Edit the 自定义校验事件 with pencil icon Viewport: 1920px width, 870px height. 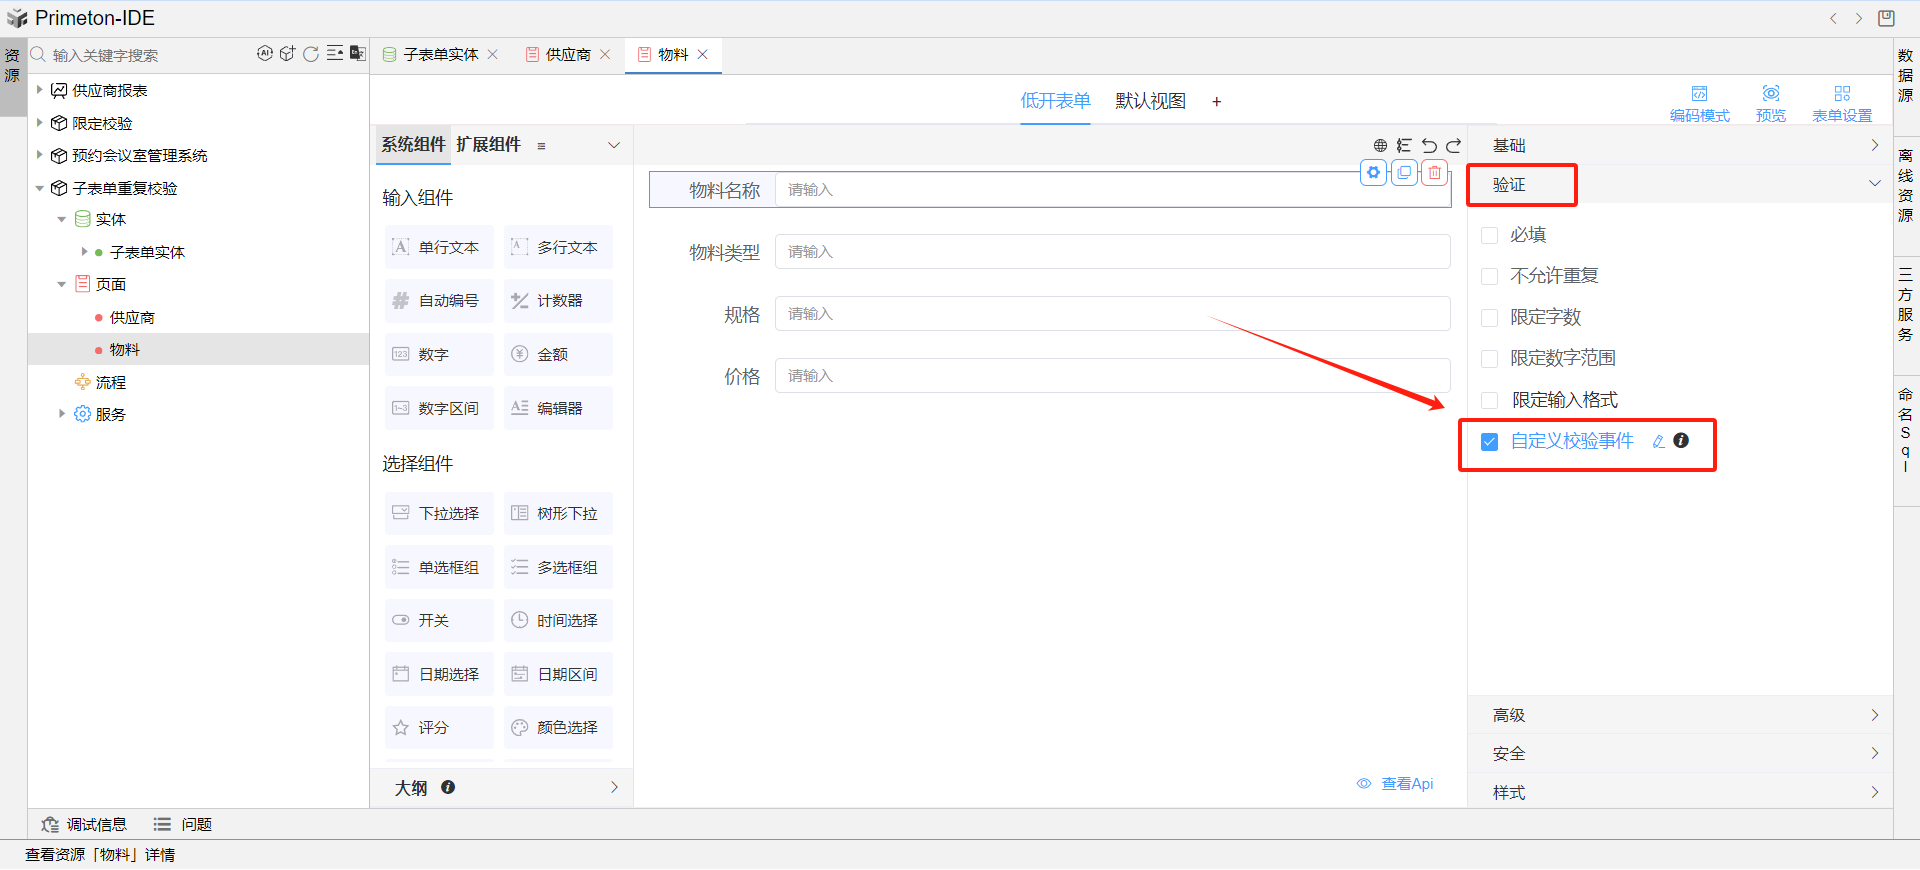(1658, 442)
